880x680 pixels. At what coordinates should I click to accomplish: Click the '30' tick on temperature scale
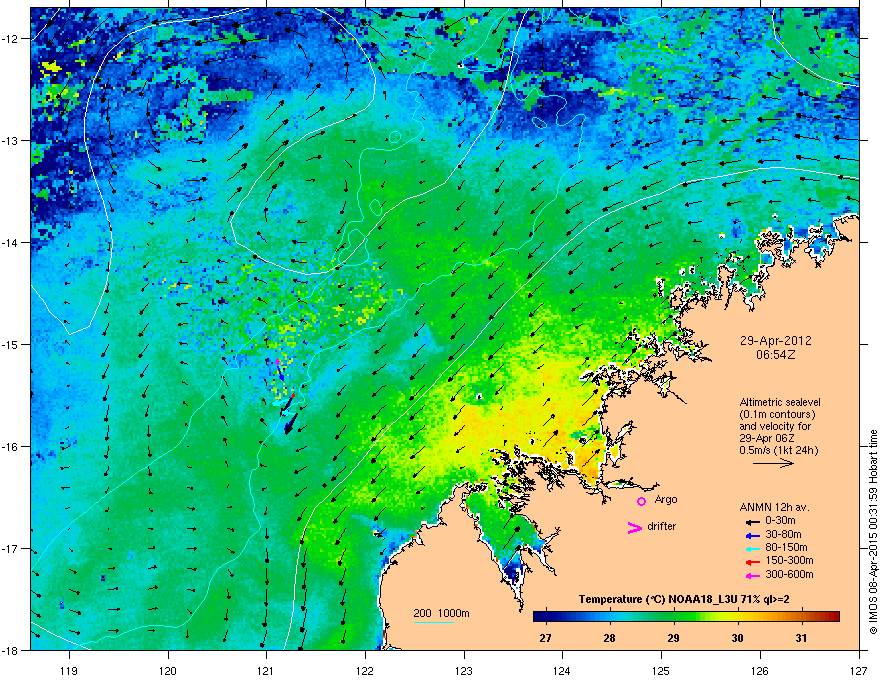click(737, 638)
